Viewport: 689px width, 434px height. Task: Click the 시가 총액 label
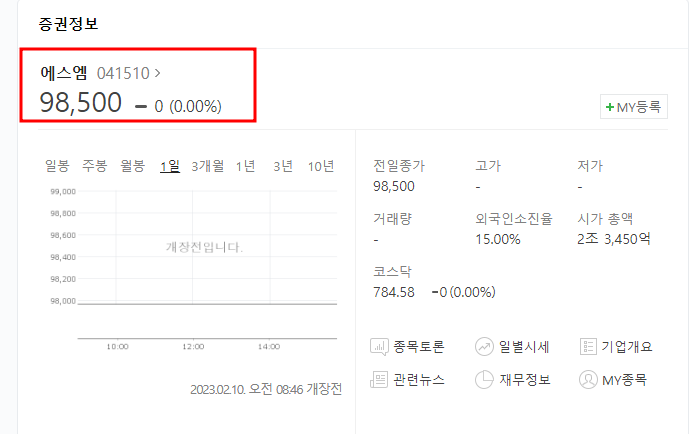click(x=605, y=218)
